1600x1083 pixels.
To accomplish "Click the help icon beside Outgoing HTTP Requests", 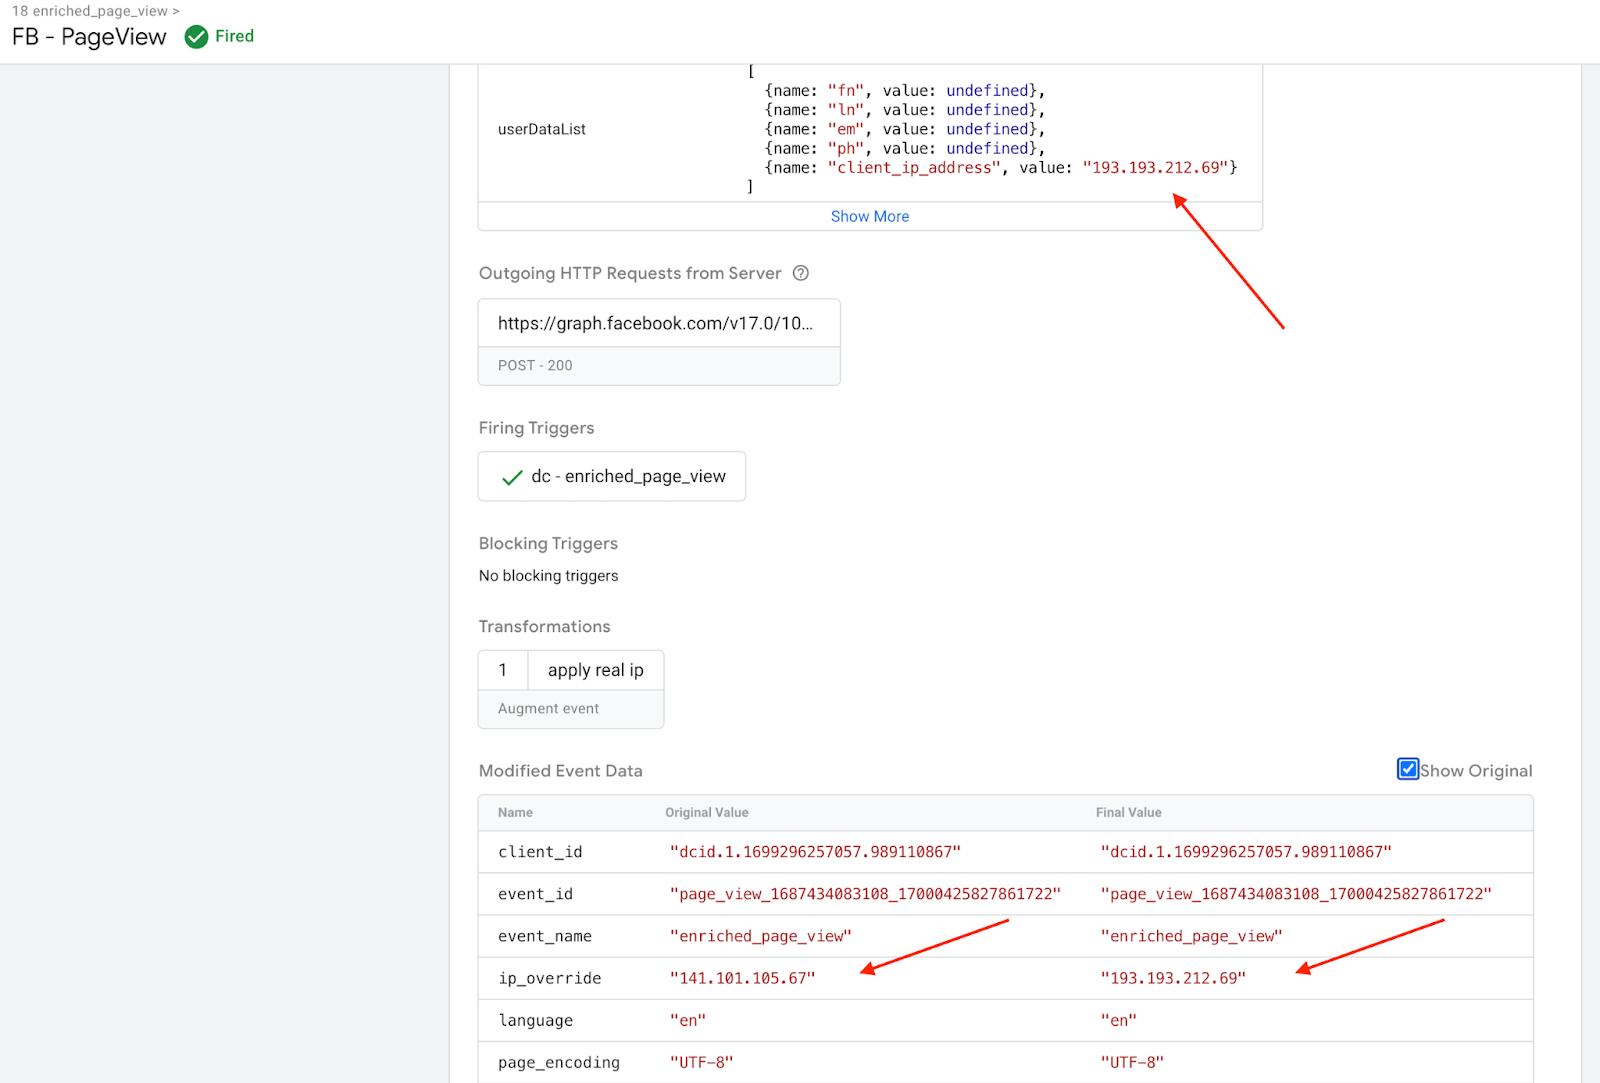I will pyautogui.click(x=800, y=273).
